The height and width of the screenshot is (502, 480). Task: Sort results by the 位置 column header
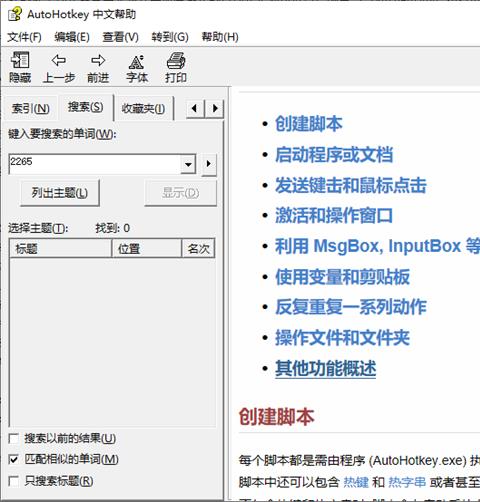(x=146, y=248)
